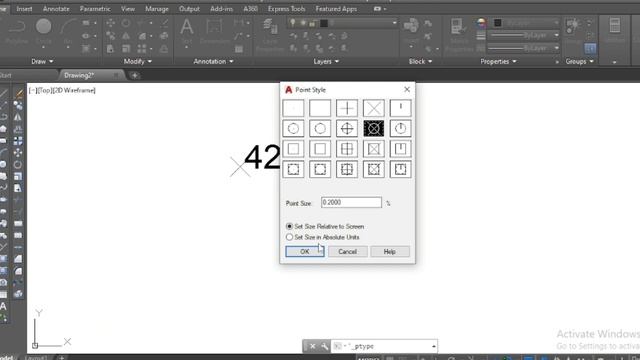Screen dimensions: 640x360
Task: Select the square with plus point style
Action: tap(347, 149)
